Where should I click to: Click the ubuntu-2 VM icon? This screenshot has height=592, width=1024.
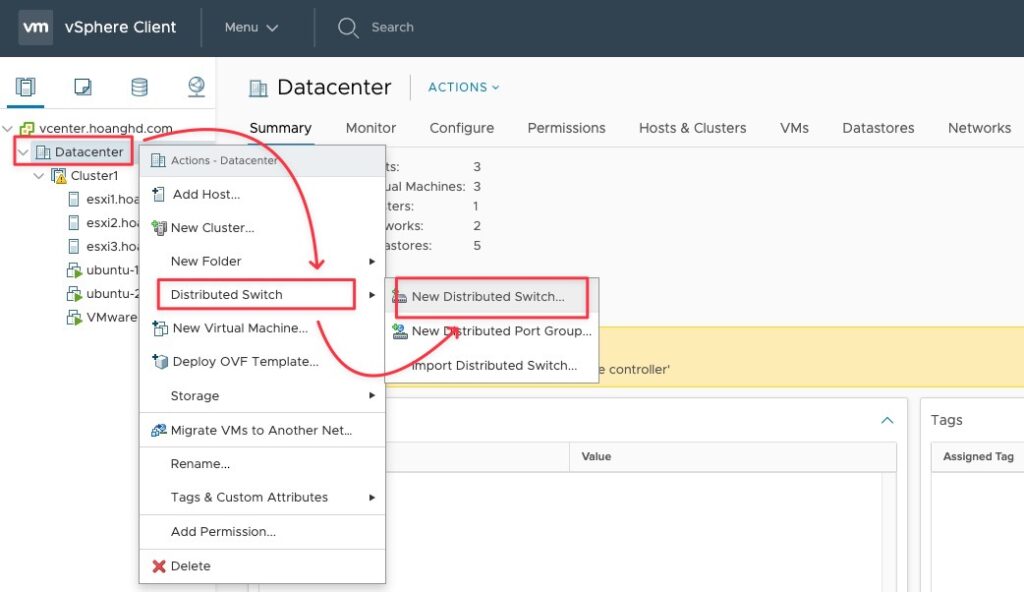point(74,293)
